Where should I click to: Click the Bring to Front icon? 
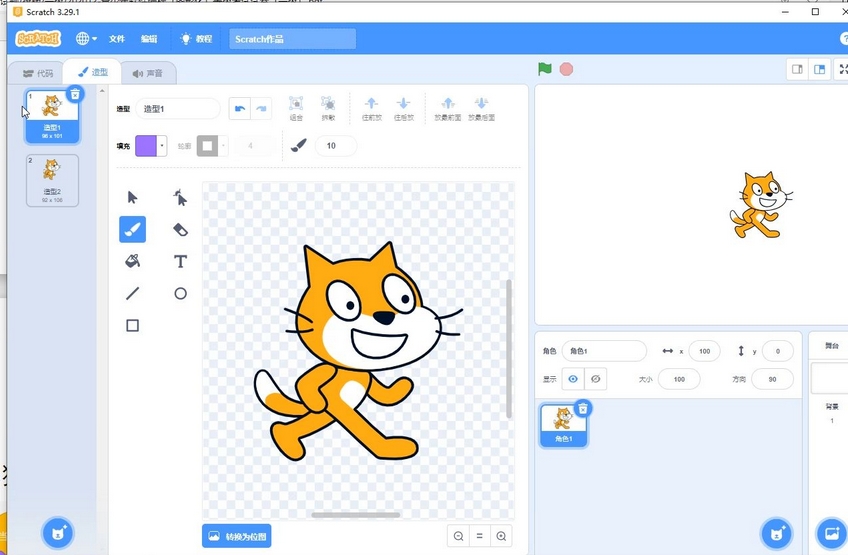(448, 108)
